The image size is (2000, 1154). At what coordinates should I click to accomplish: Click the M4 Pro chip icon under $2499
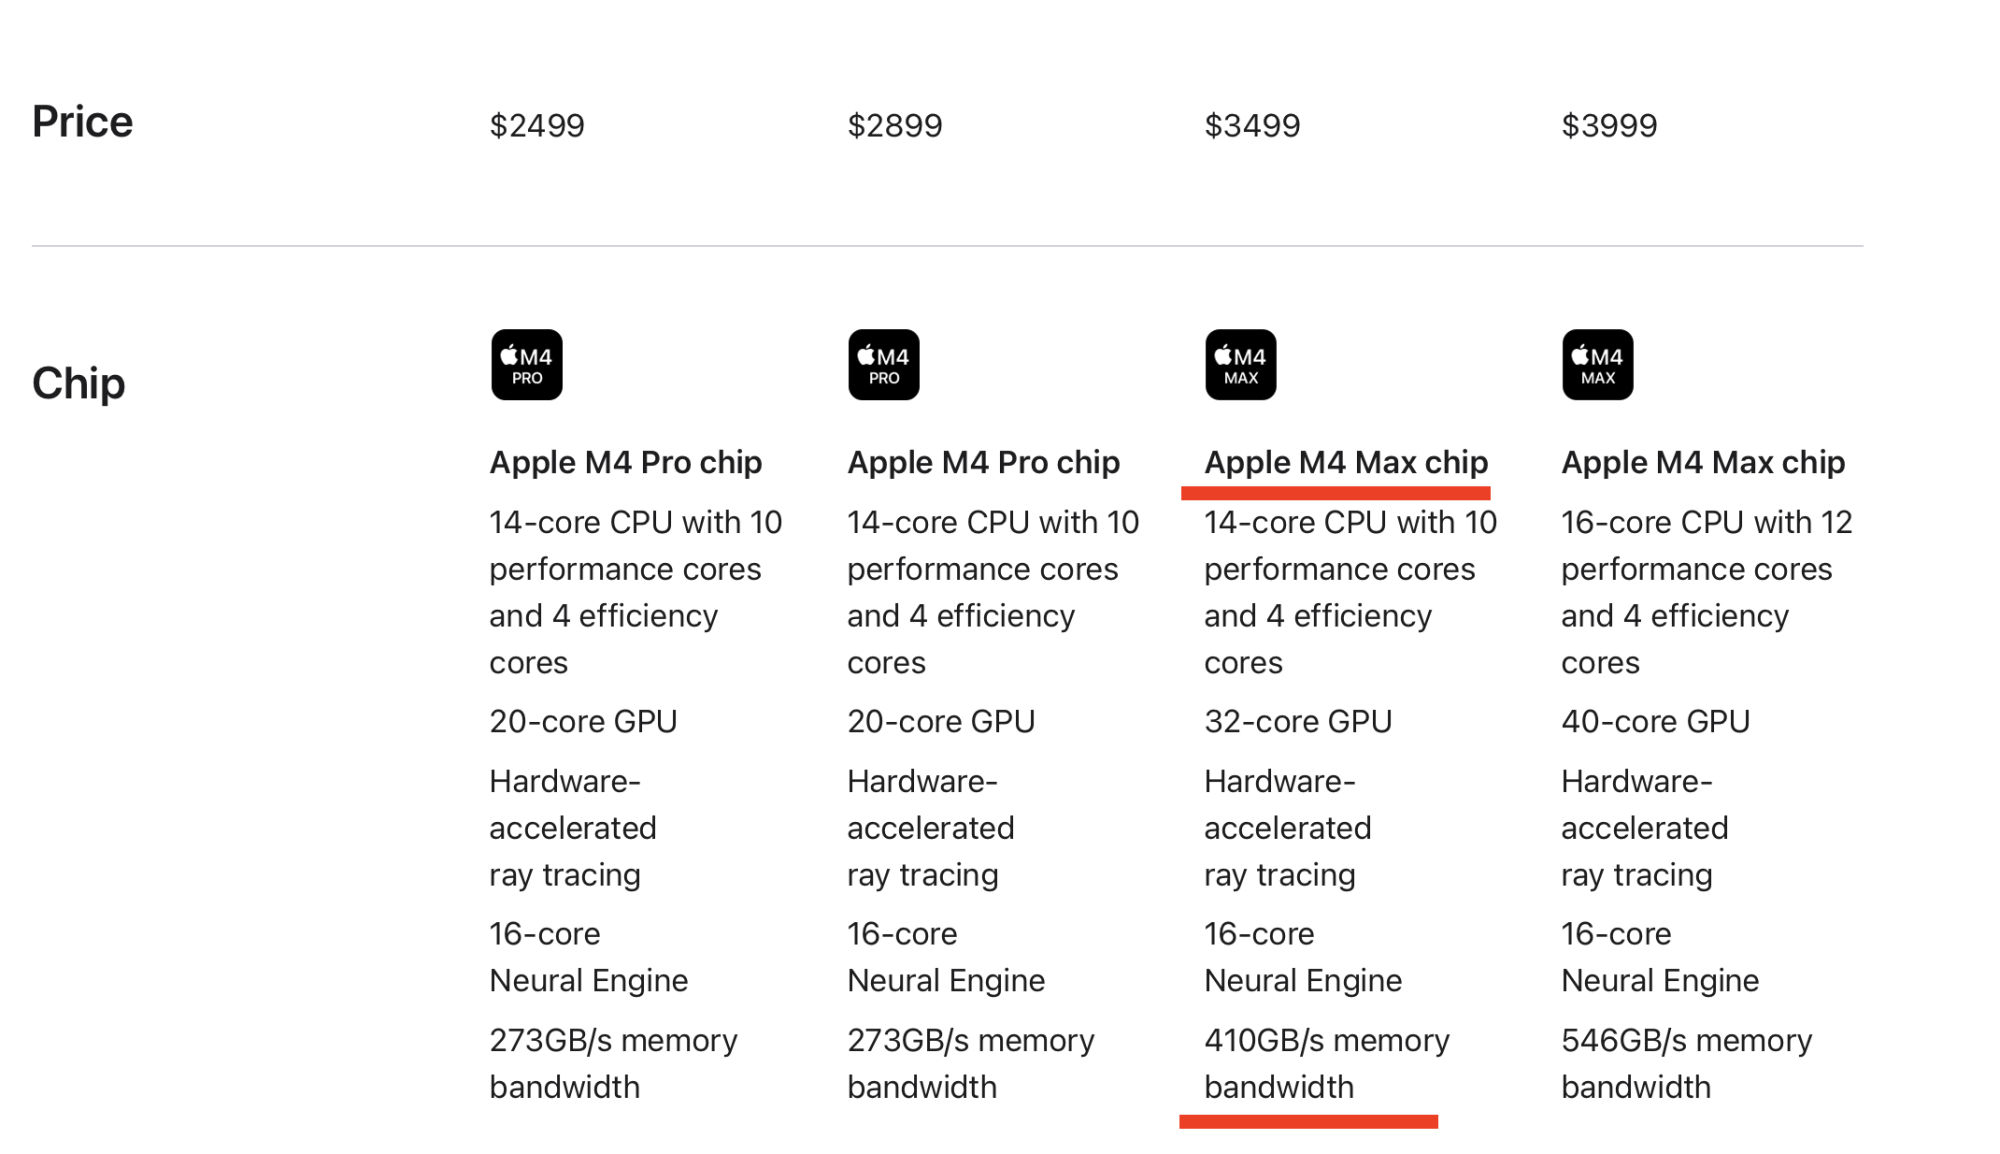click(526, 365)
